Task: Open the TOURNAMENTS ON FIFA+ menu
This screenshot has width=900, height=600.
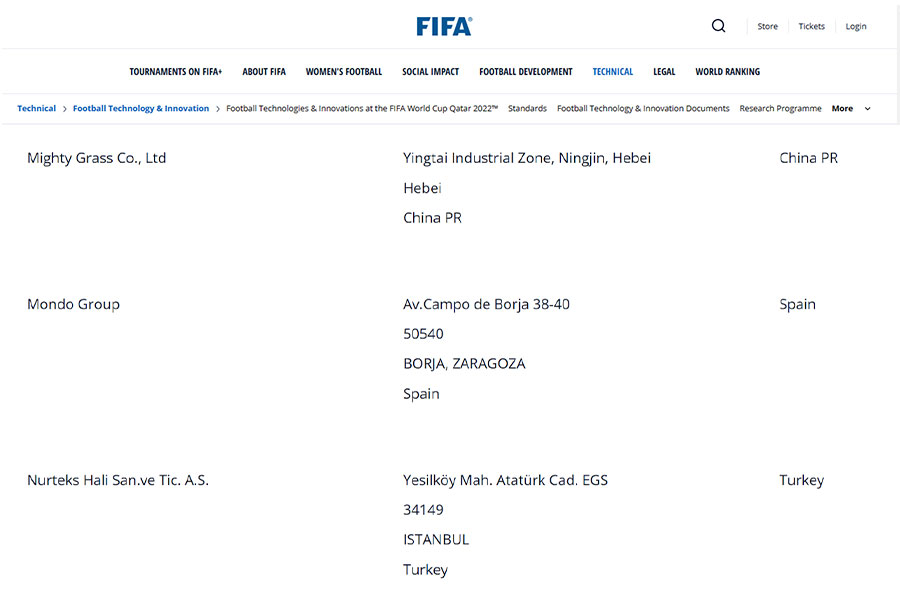Action: [x=176, y=71]
